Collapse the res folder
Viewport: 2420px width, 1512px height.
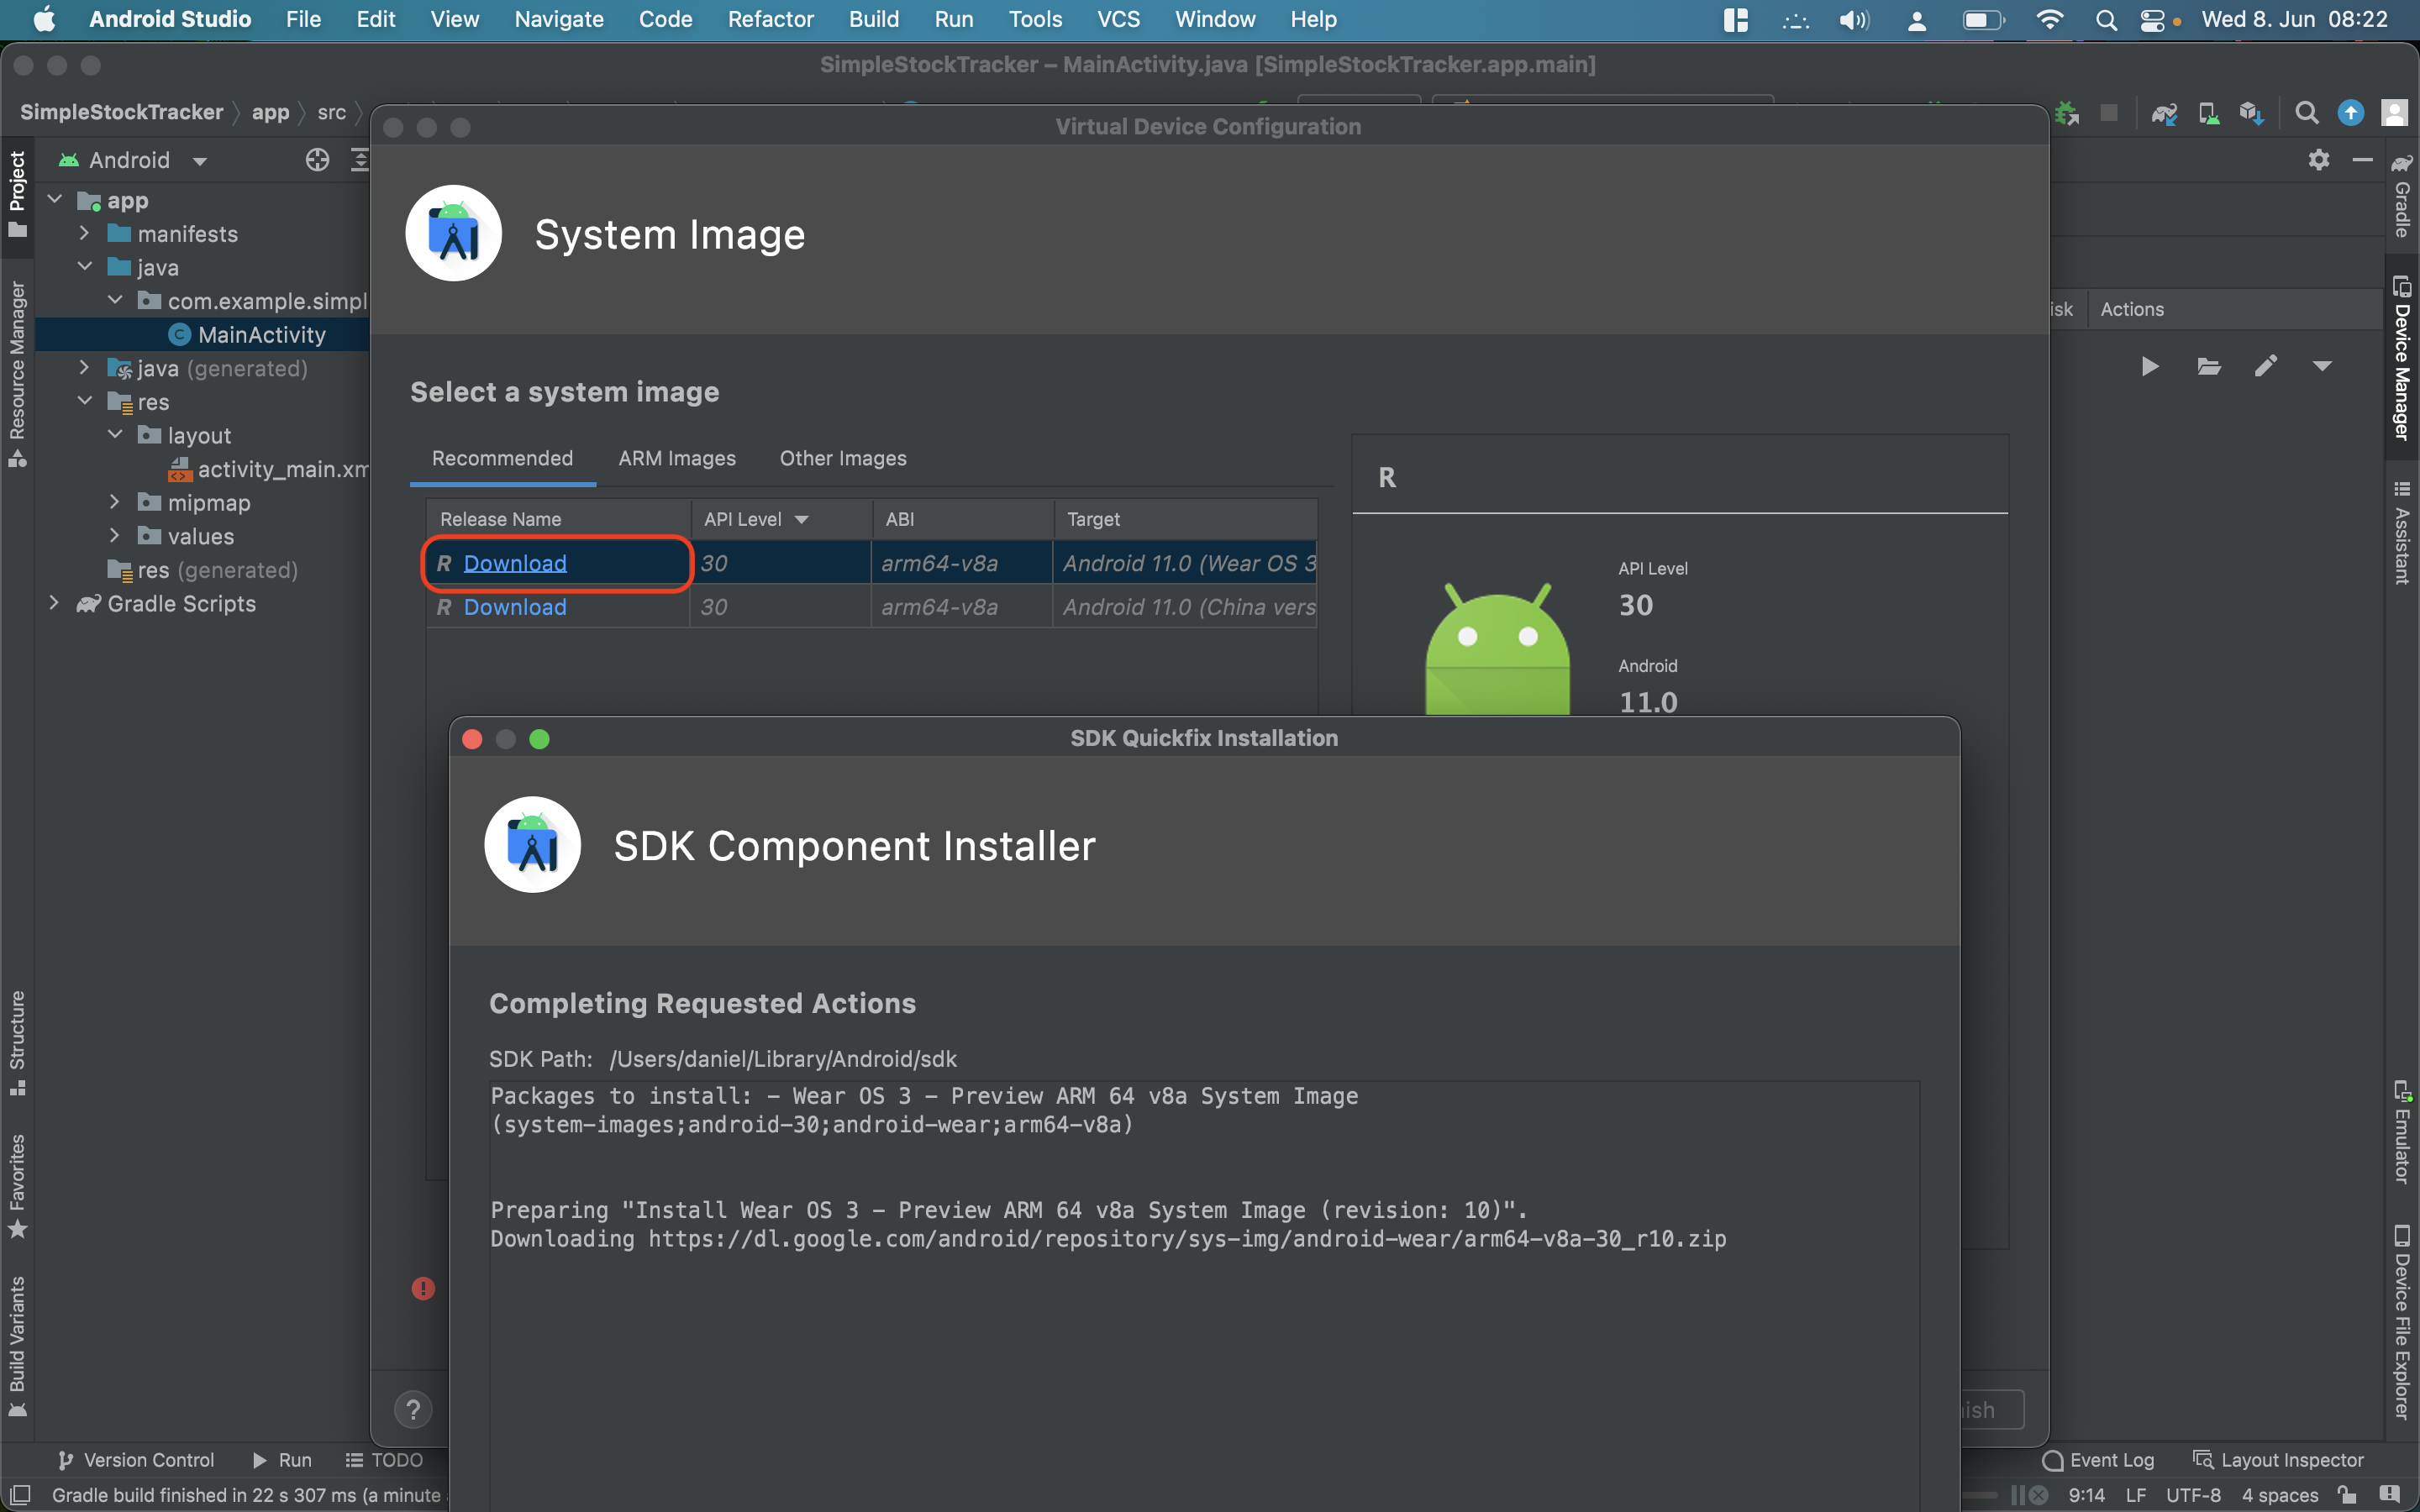point(85,402)
